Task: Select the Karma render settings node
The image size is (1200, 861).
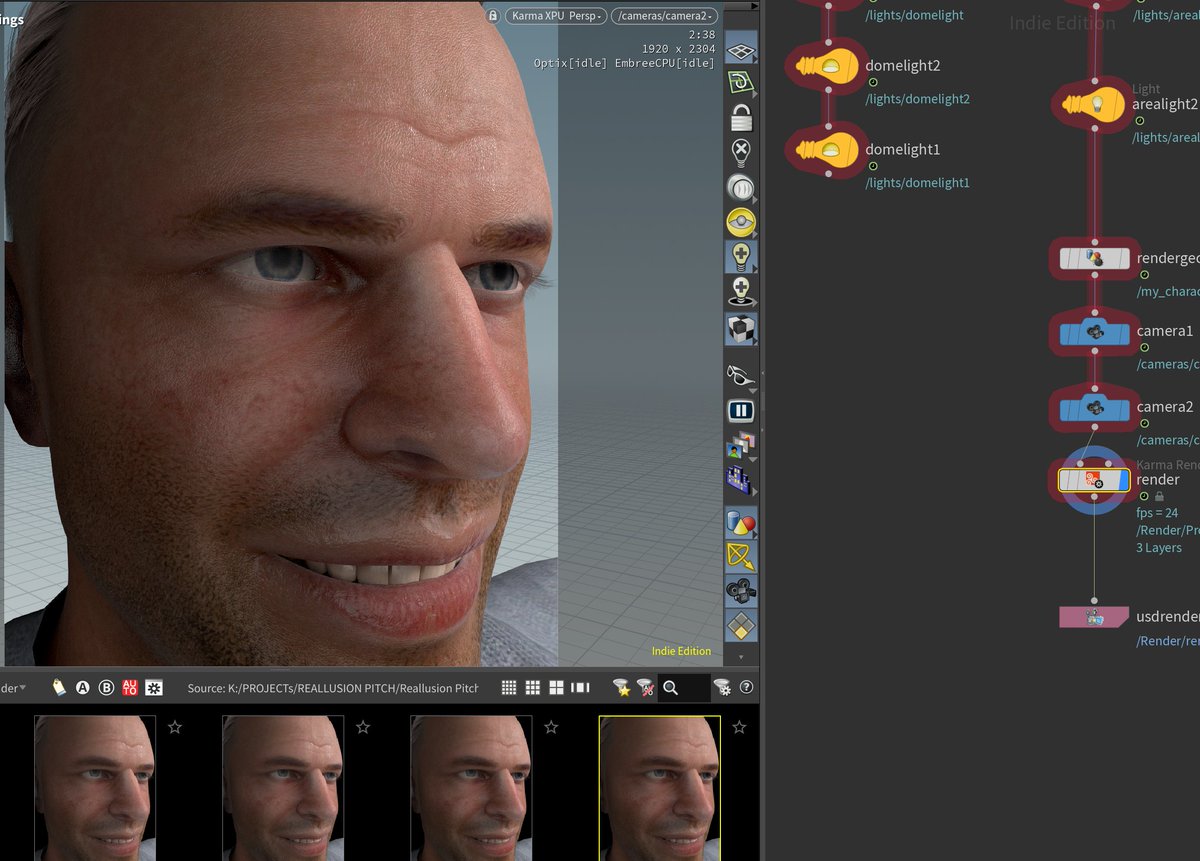Action: pyautogui.click(x=1094, y=481)
